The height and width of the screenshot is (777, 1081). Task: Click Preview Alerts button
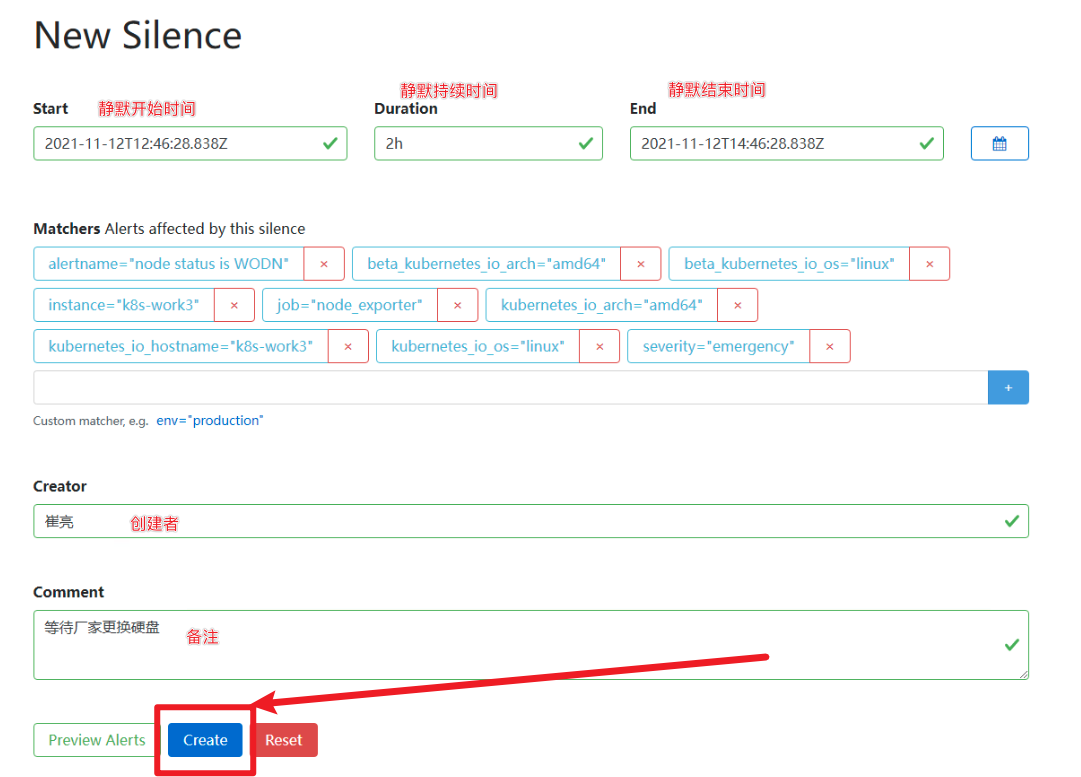[x=97, y=740]
